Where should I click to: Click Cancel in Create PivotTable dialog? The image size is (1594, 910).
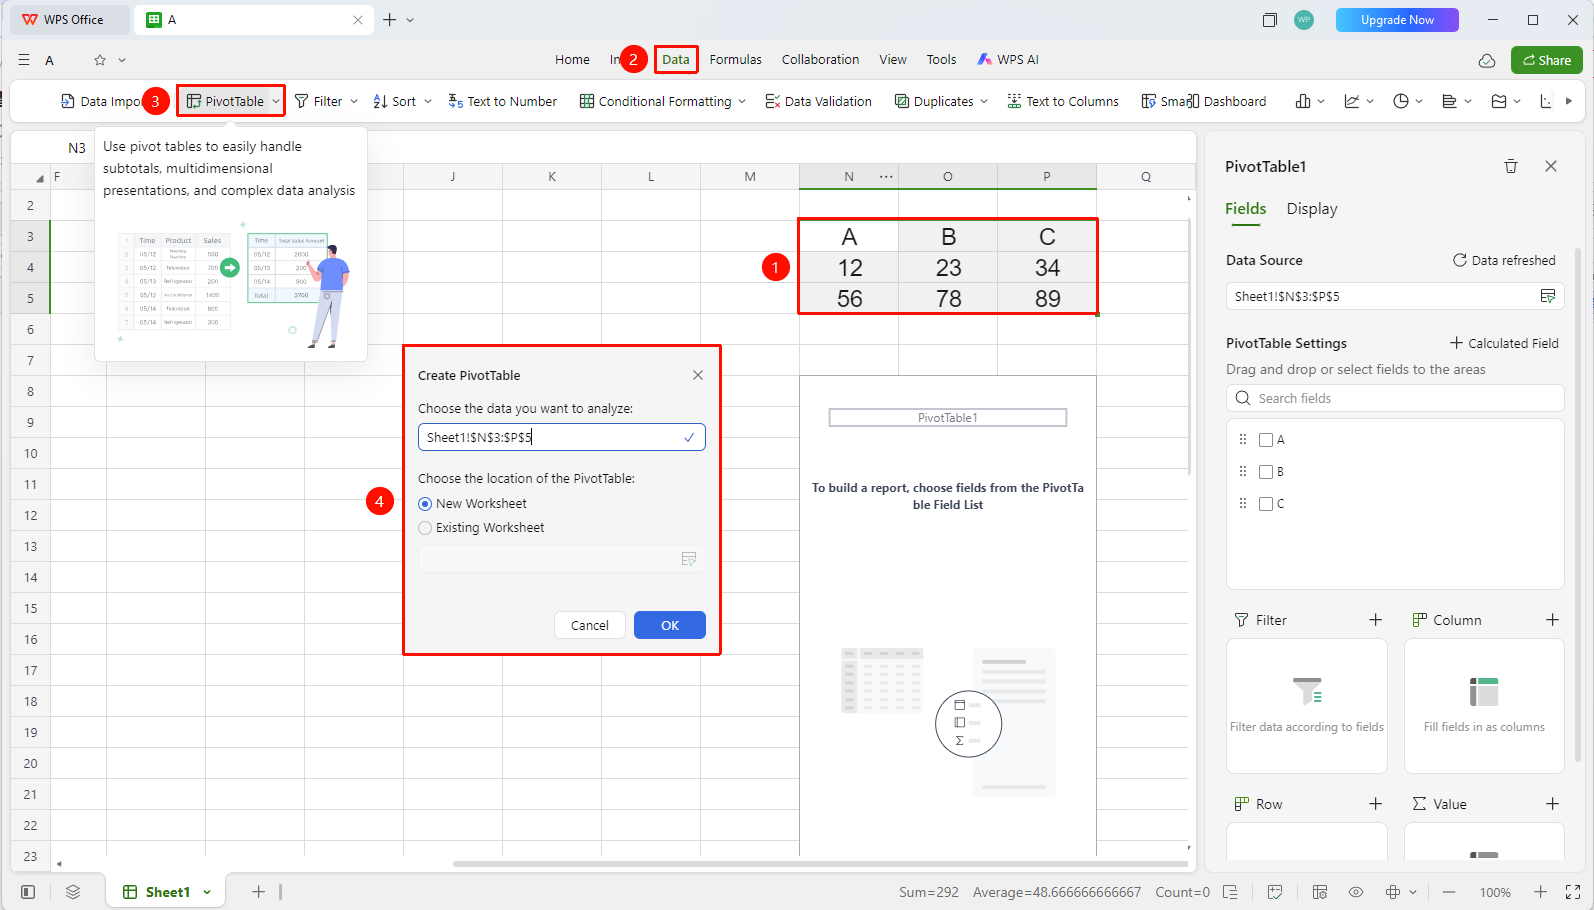point(590,625)
